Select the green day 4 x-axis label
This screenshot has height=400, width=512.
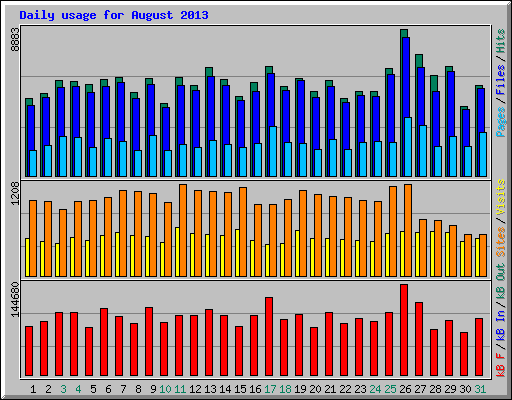pyautogui.click(x=78, y=389)
